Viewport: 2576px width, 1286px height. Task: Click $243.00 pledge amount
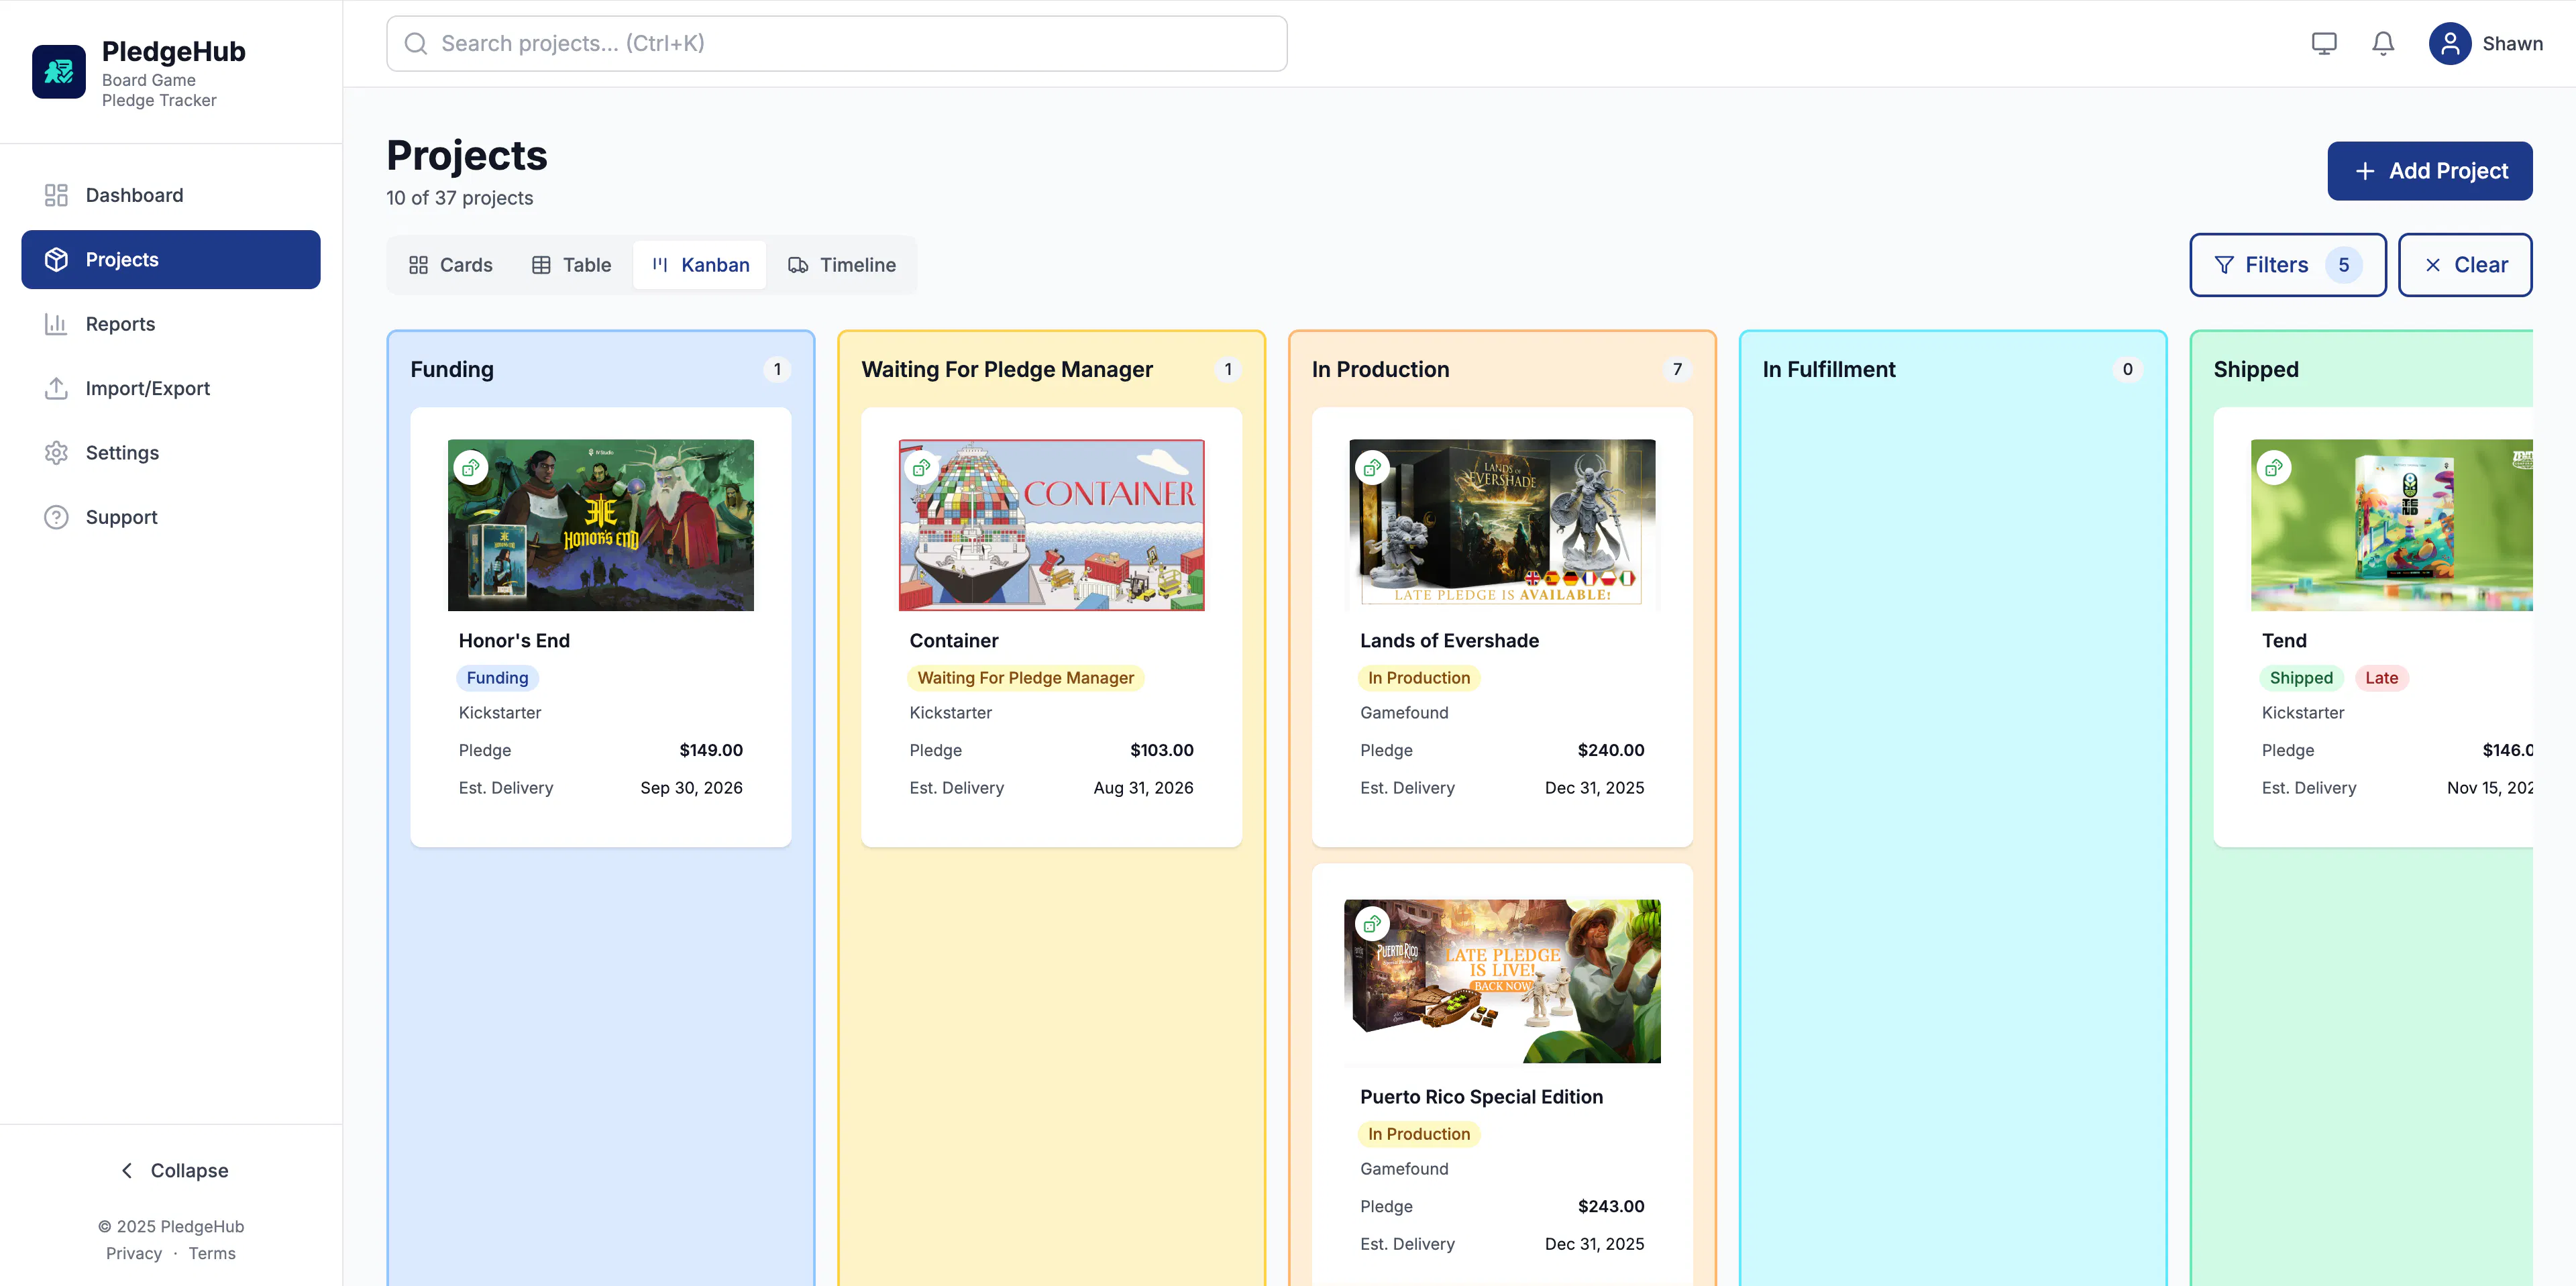1611,1206
